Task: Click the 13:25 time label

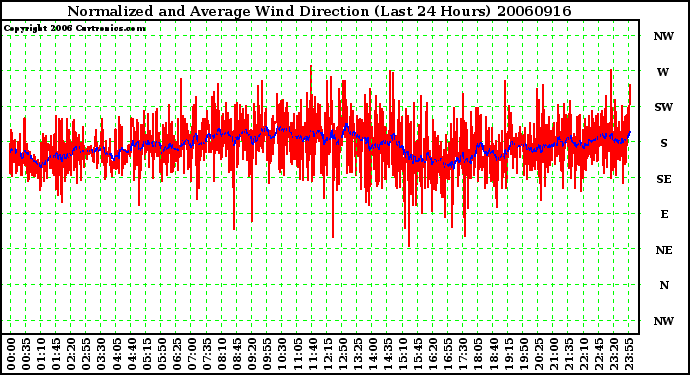Action: point(357,354)
